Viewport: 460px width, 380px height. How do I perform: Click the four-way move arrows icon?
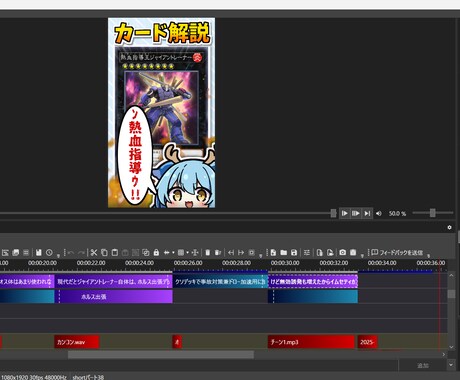(195, 253)
